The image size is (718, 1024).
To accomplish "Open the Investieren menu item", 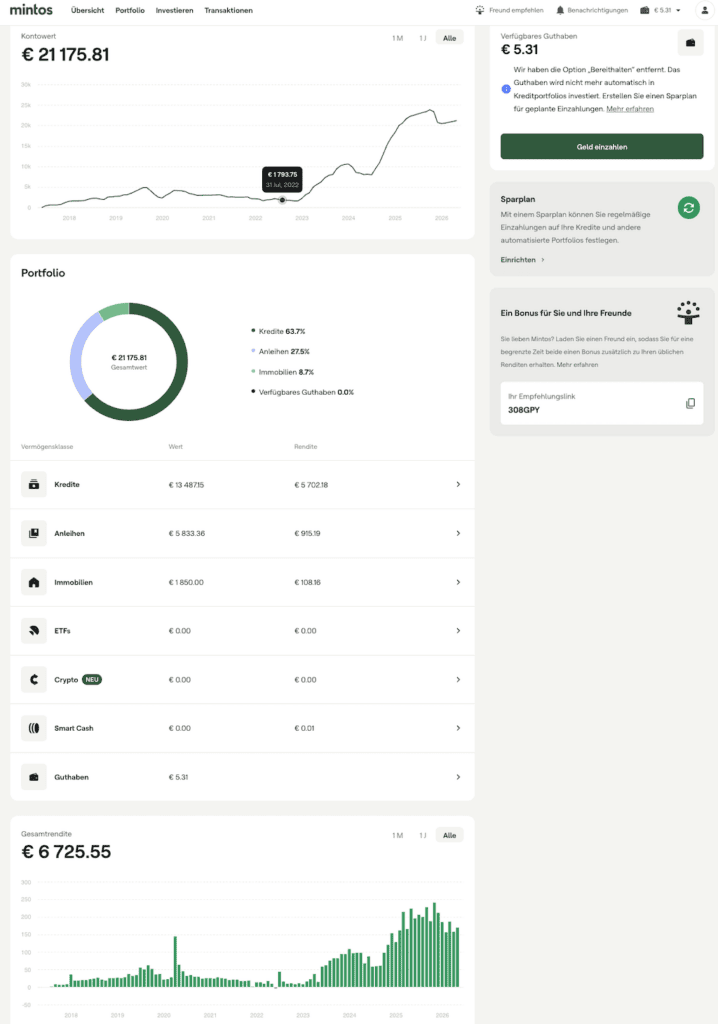I will point(174,10).
